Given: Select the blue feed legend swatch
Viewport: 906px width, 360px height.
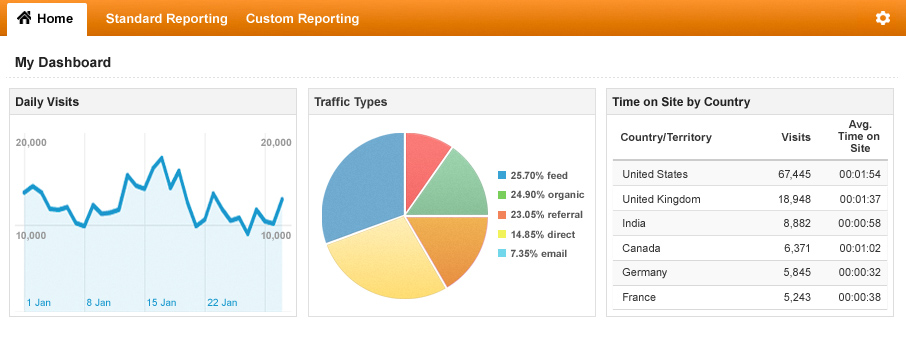Looking at the screenshot, I should pos(502,175).
